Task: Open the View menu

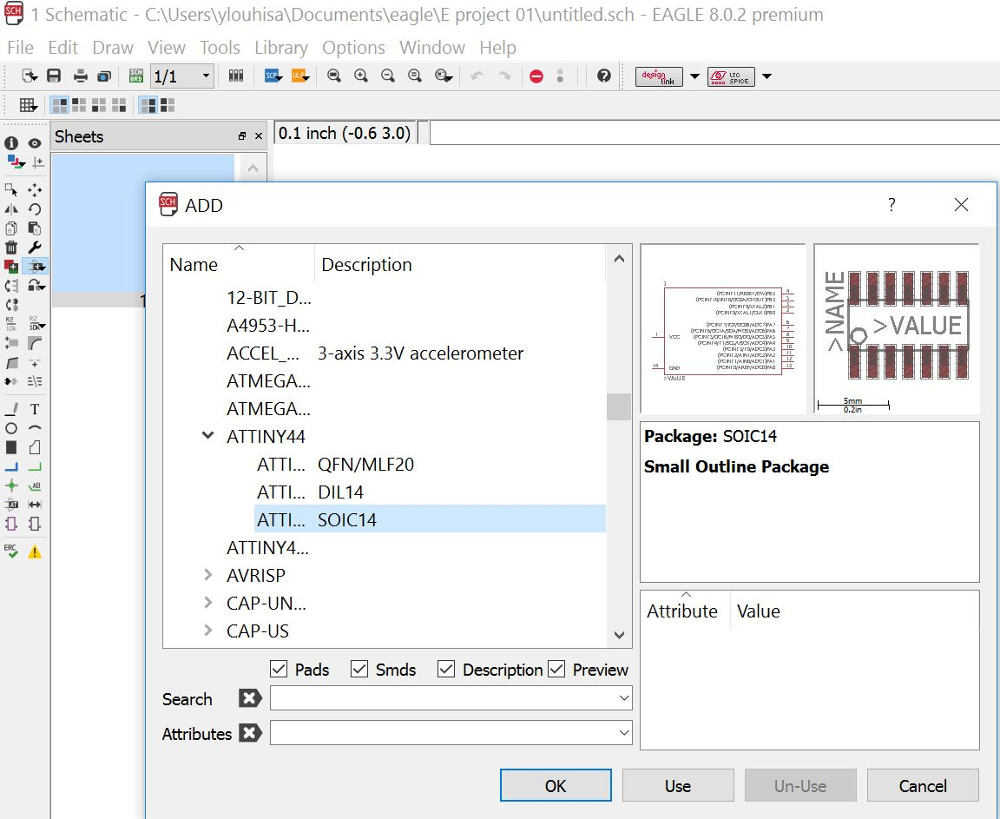Action: (x=166, y=48)
